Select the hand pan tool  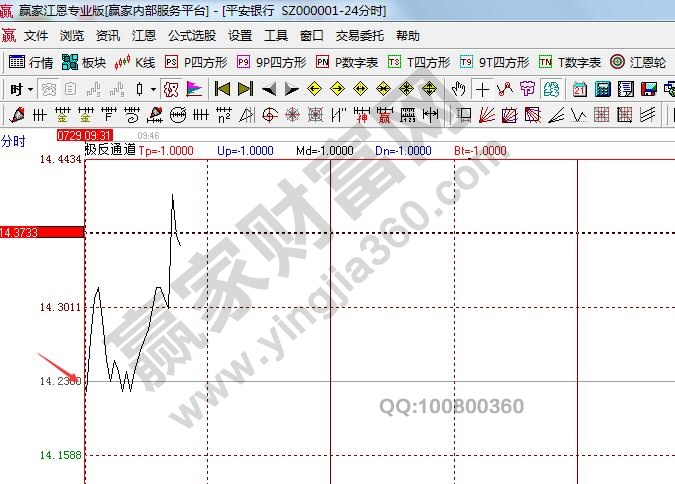[459, 89]
